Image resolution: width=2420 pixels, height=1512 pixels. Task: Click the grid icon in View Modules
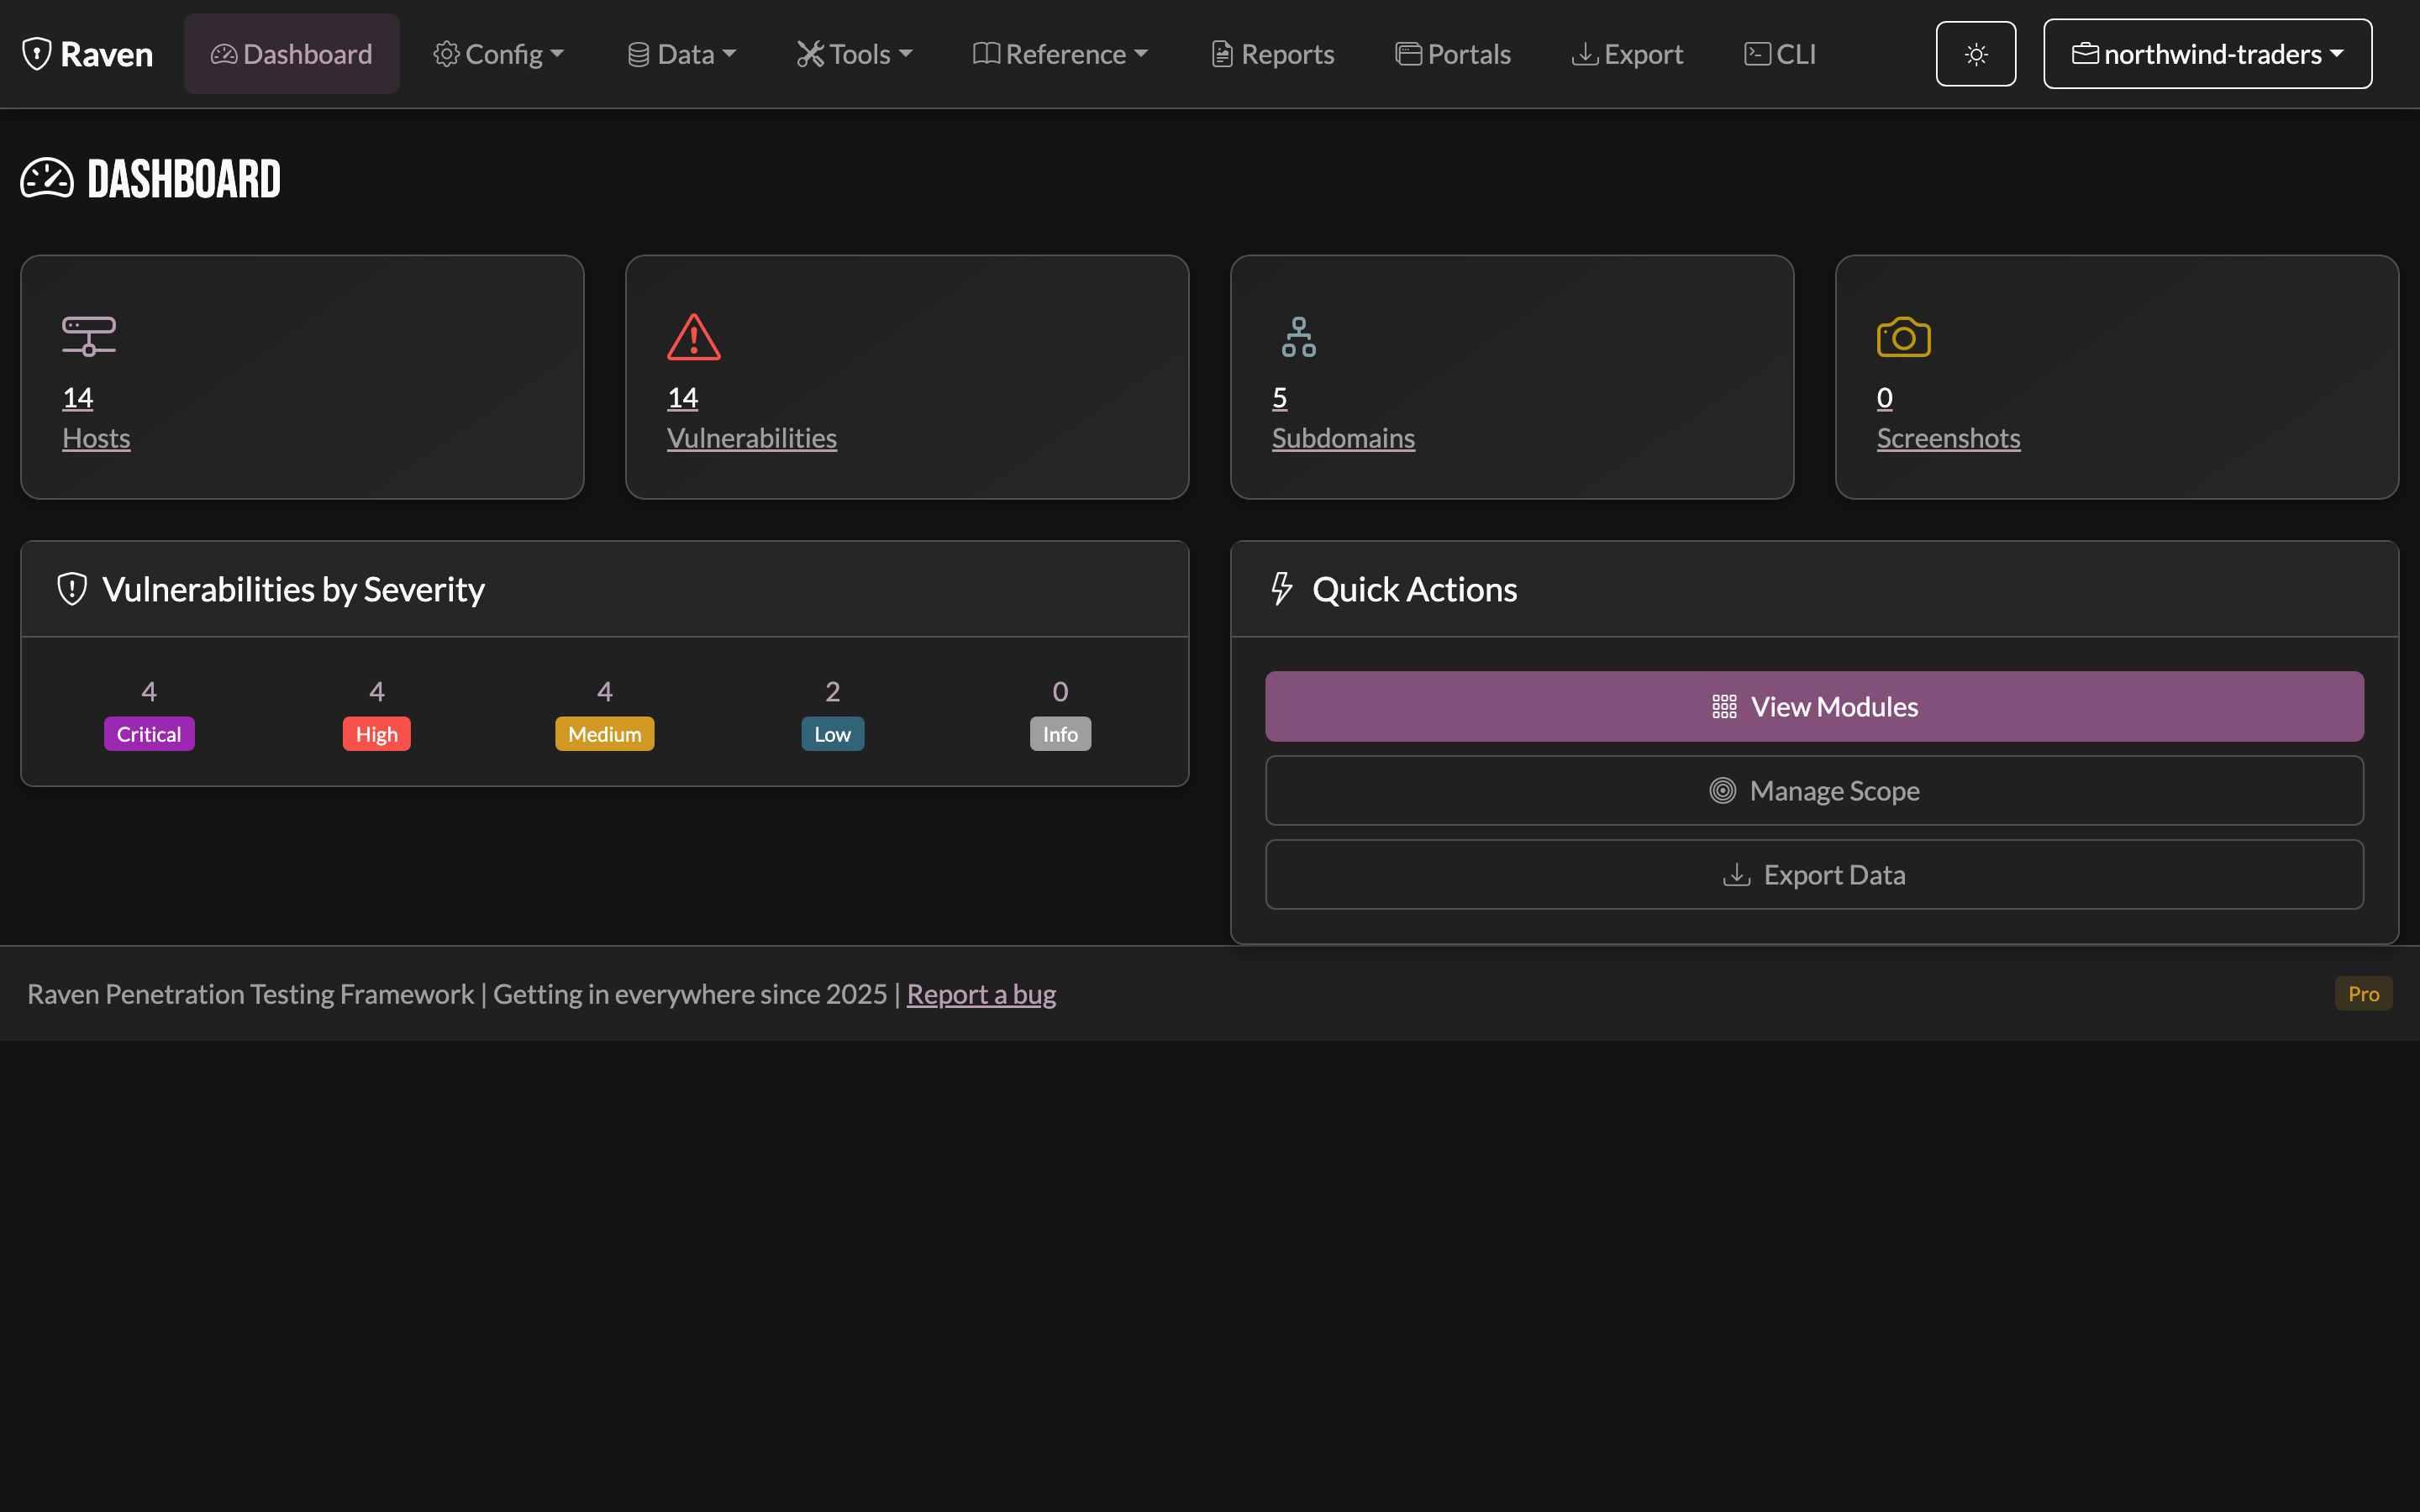tap(1724, 707)
